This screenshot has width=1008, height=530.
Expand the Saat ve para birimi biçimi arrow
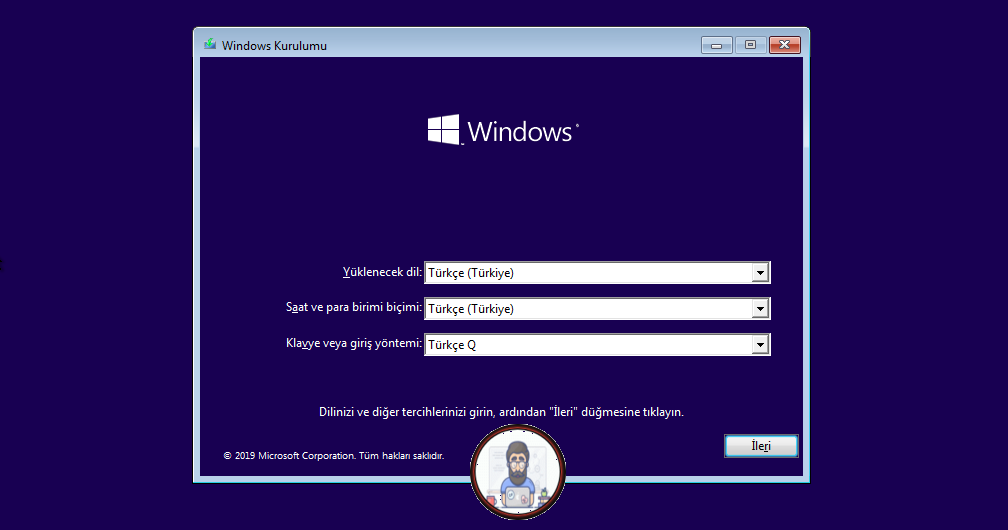tap(760, 309)
